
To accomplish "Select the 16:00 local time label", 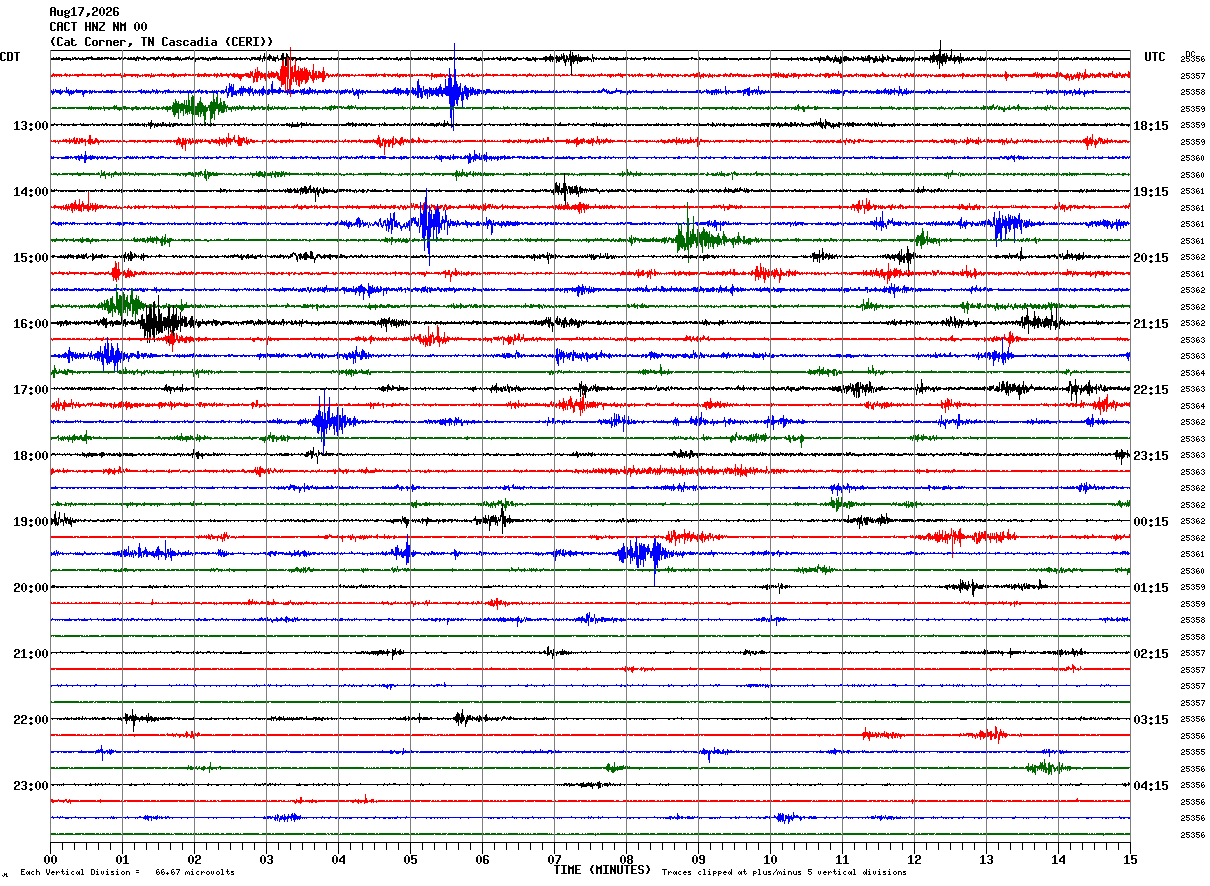I will click(31, 324).
